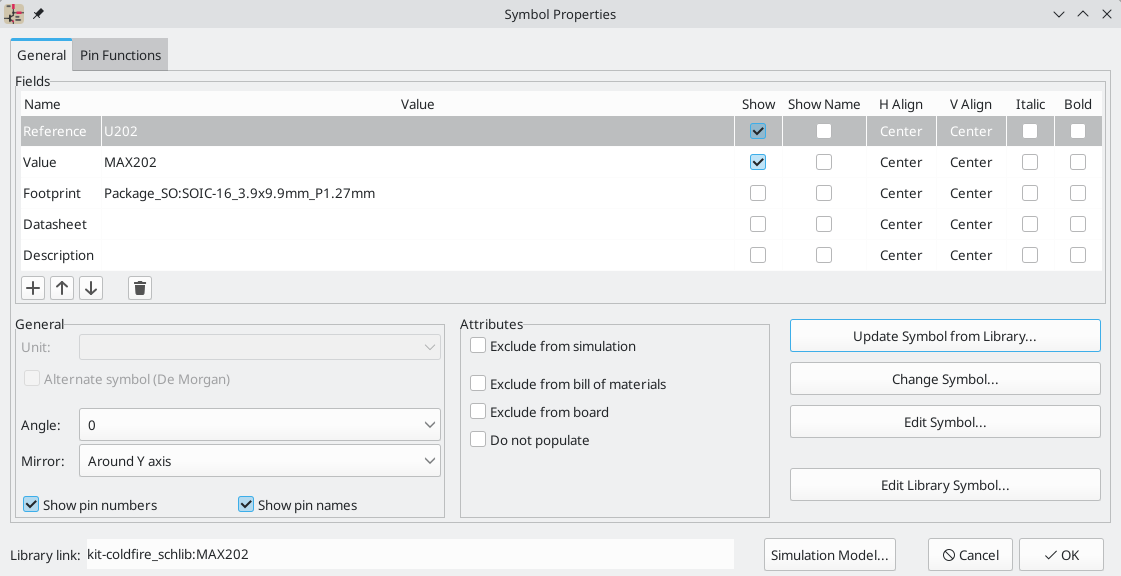Uncheck Show for the Value field
The image size is (1121, 576).
757,162
